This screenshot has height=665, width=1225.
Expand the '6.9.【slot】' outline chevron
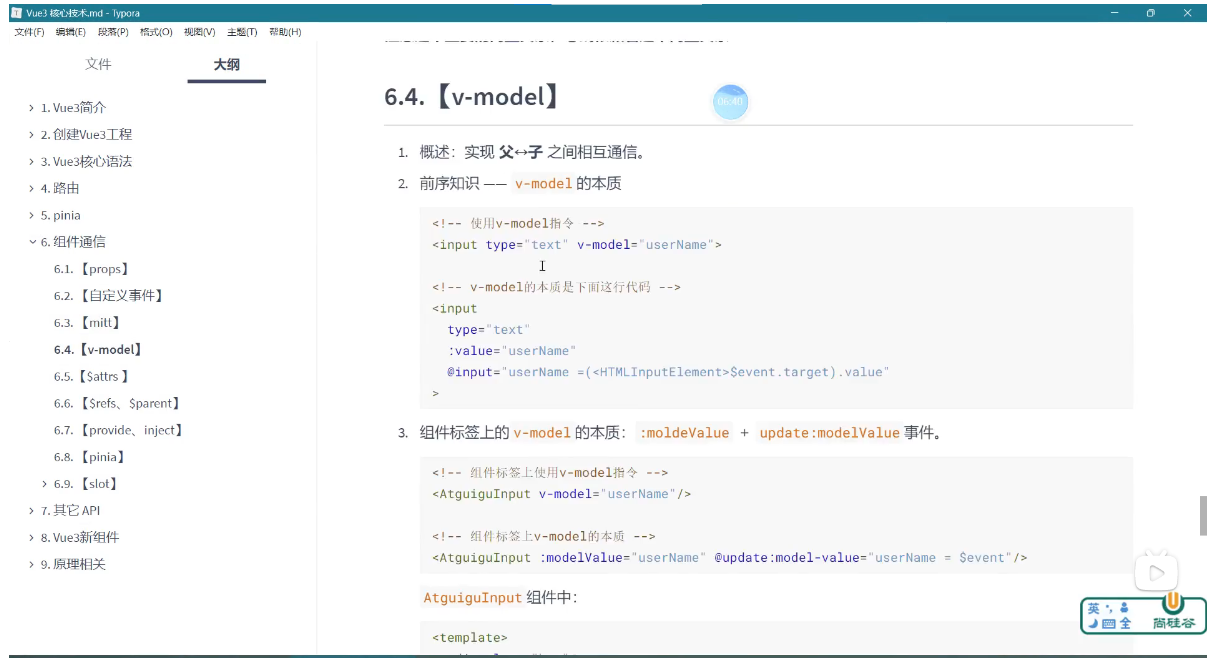pyautogui.click(x=45, y=484)
